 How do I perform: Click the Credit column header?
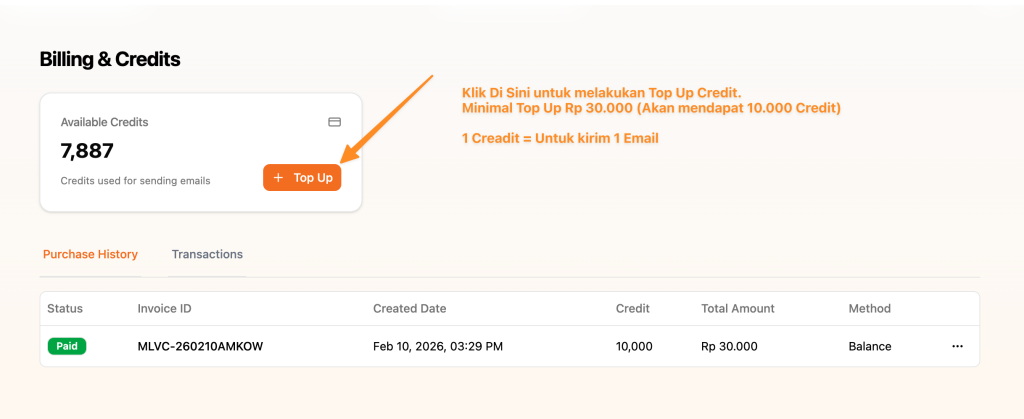click(x=632, y=308)
